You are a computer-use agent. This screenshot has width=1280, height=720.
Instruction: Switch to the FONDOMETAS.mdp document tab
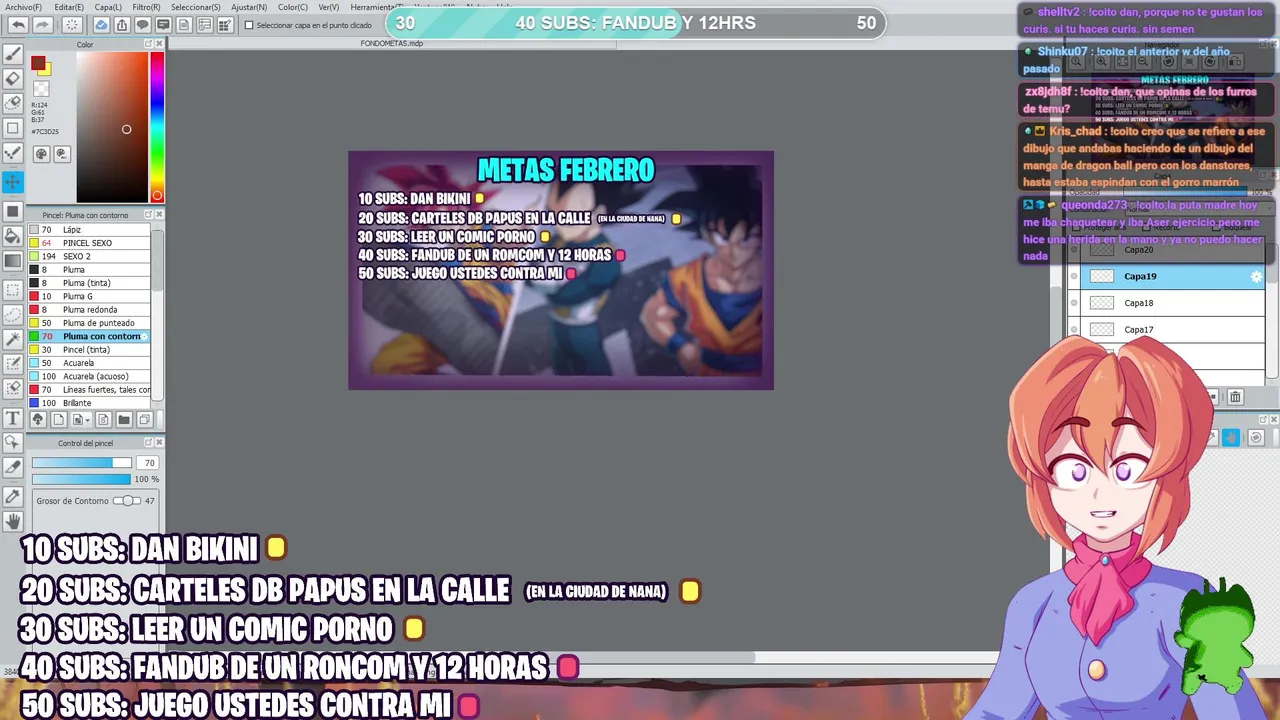point(392,43)
